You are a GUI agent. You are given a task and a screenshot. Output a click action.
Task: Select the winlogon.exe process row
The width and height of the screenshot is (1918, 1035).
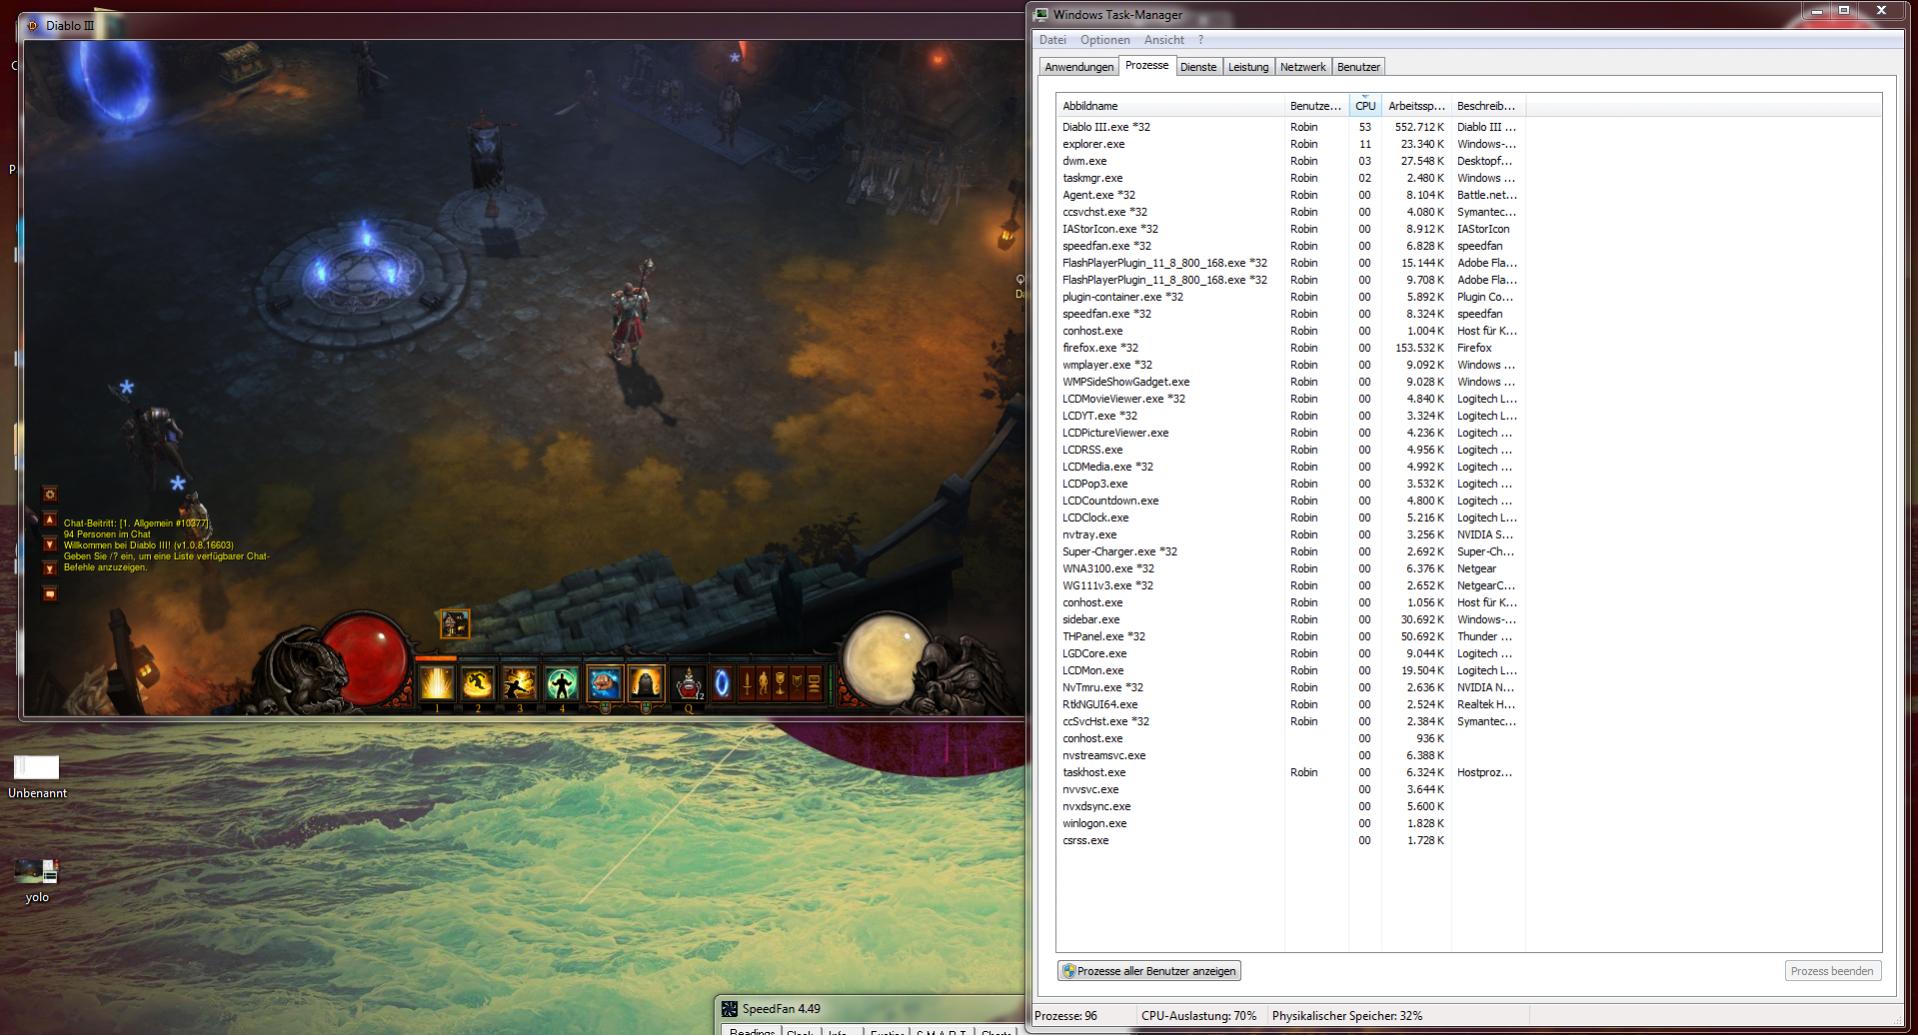pyautogui.click(x=1290, y=824)
